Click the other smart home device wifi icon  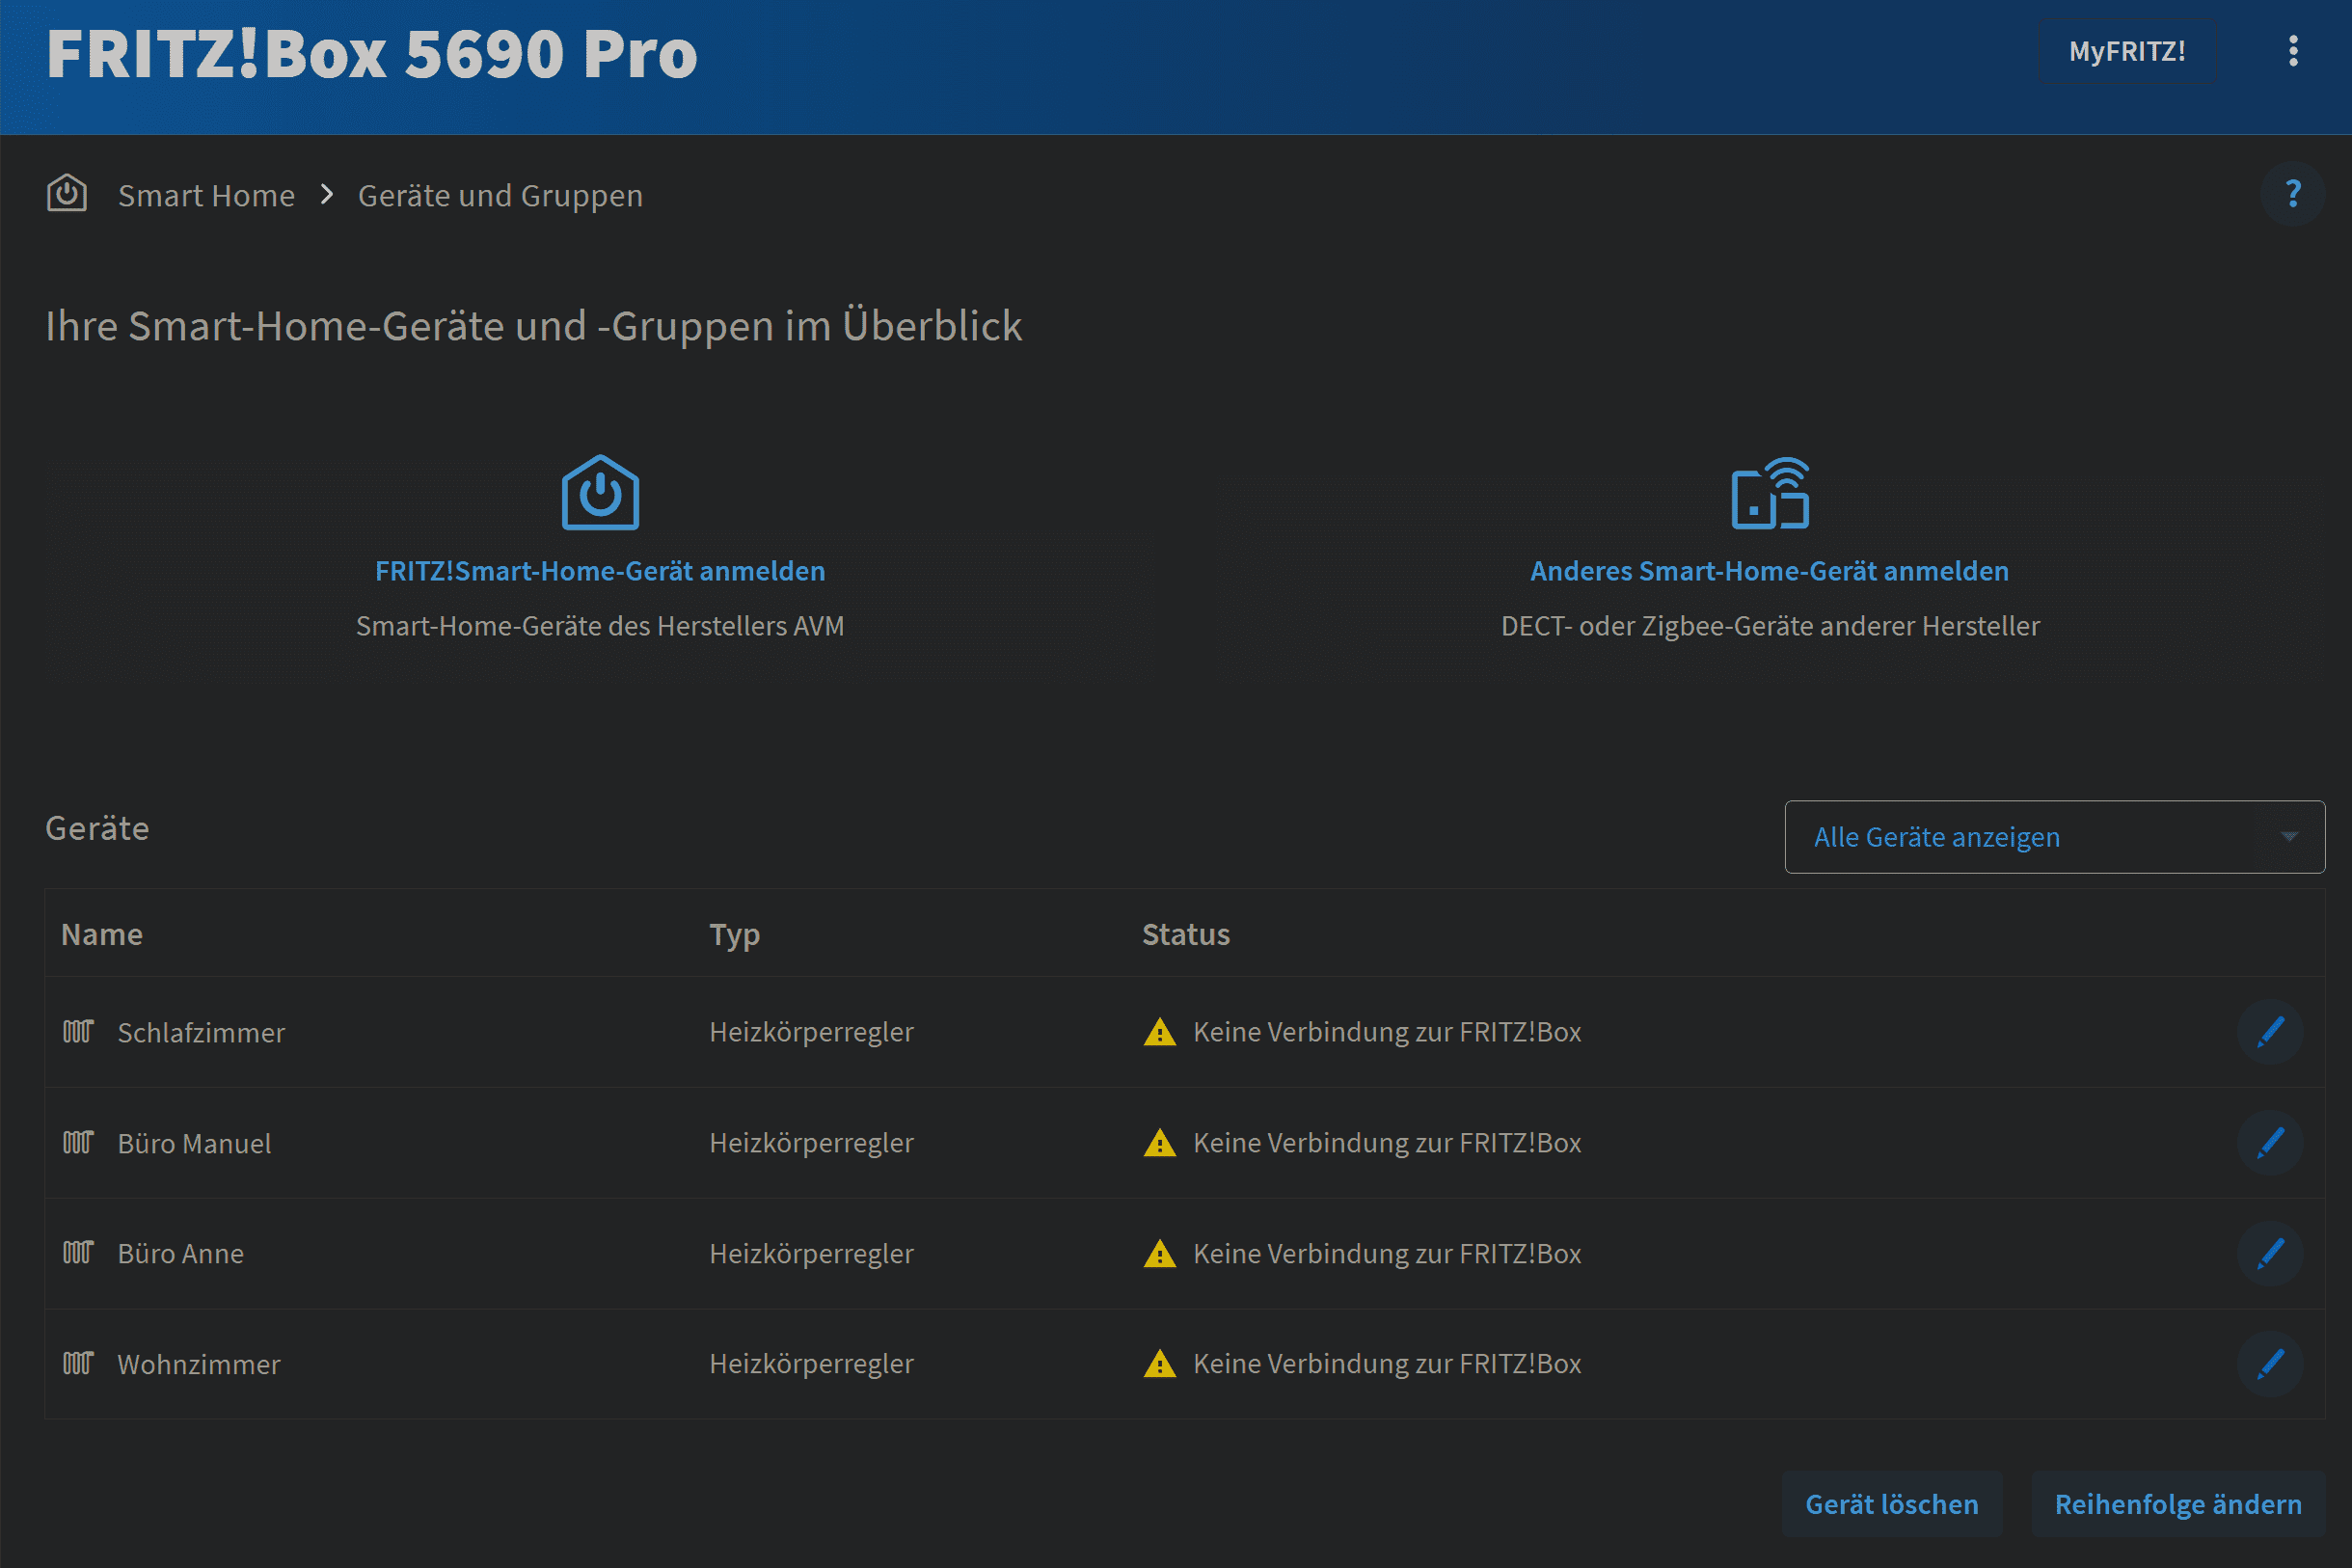point(1770,492)
